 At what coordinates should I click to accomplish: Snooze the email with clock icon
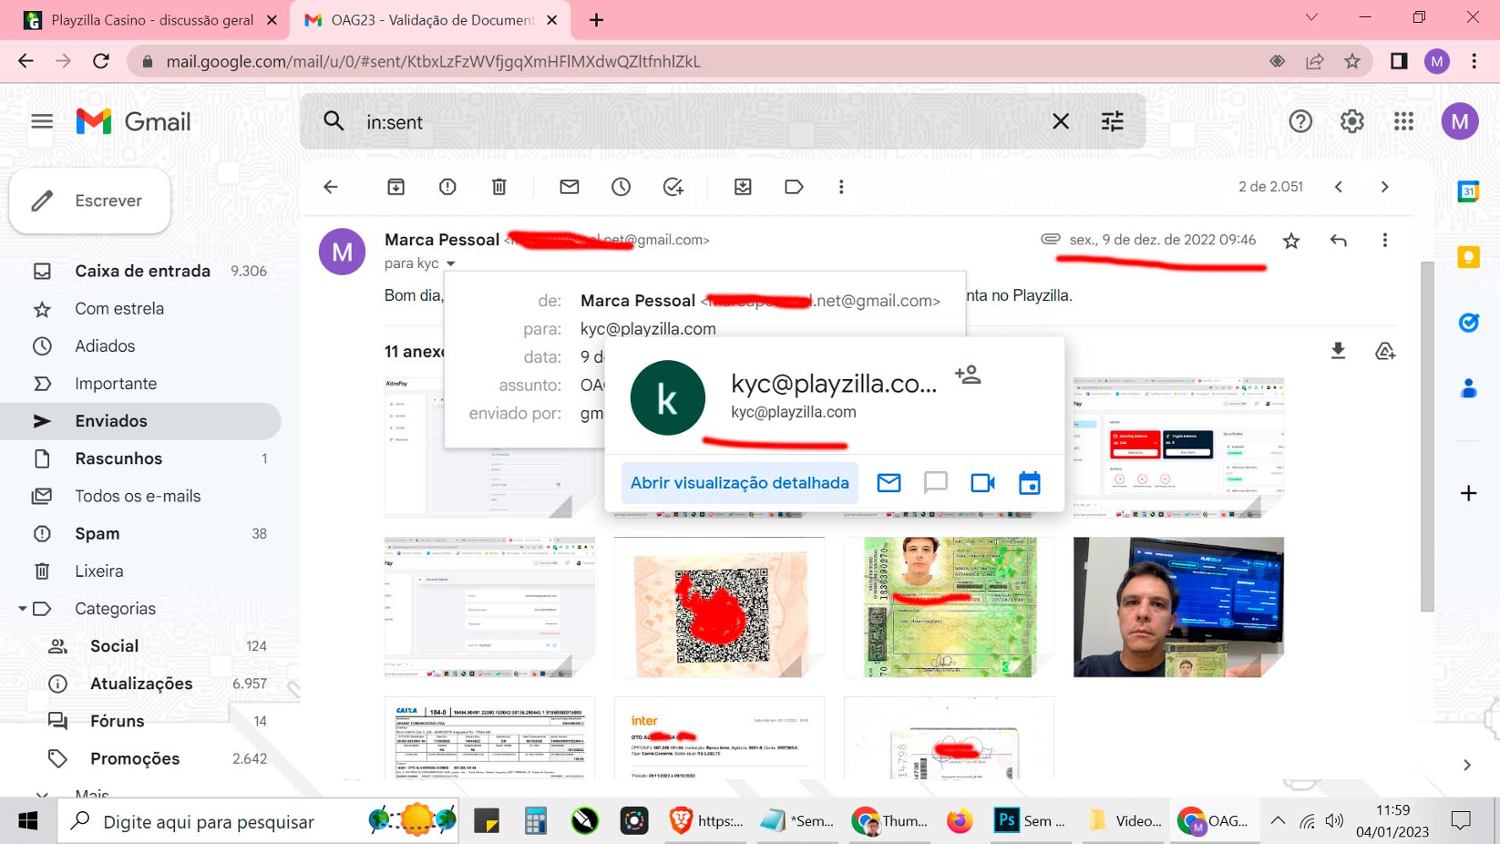(x=621, y=187)
